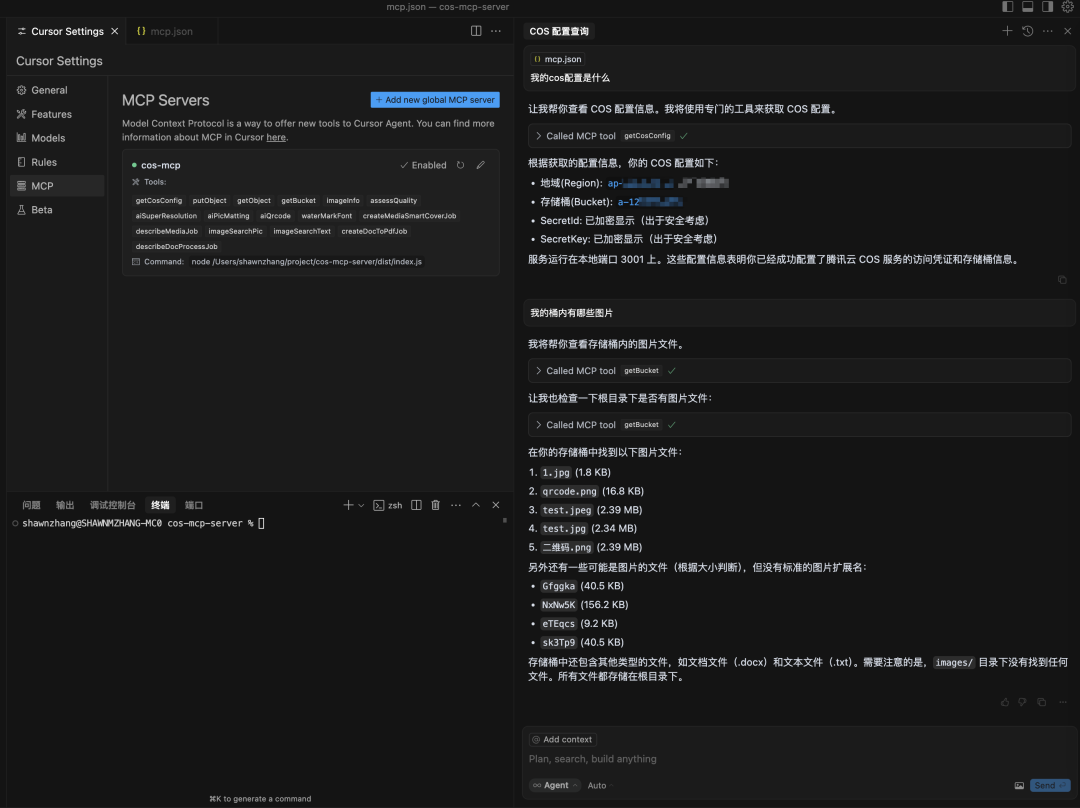
Task: Follow the 'here' MCP documentation link
Action: pos(276,137)
